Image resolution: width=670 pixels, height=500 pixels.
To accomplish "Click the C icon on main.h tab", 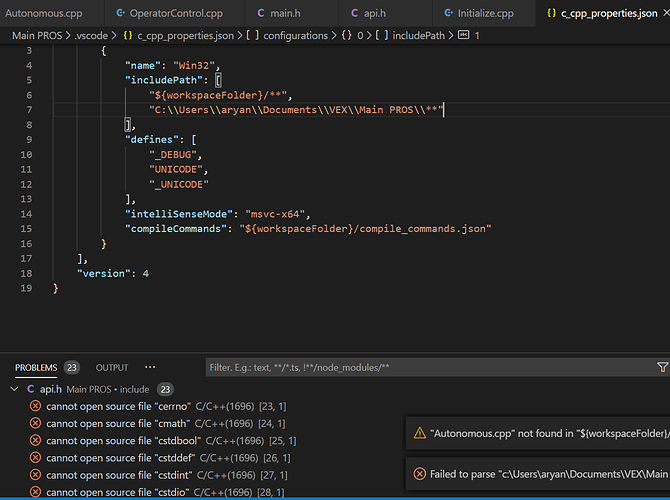I will pyautogui.click(x=261, y=13).
